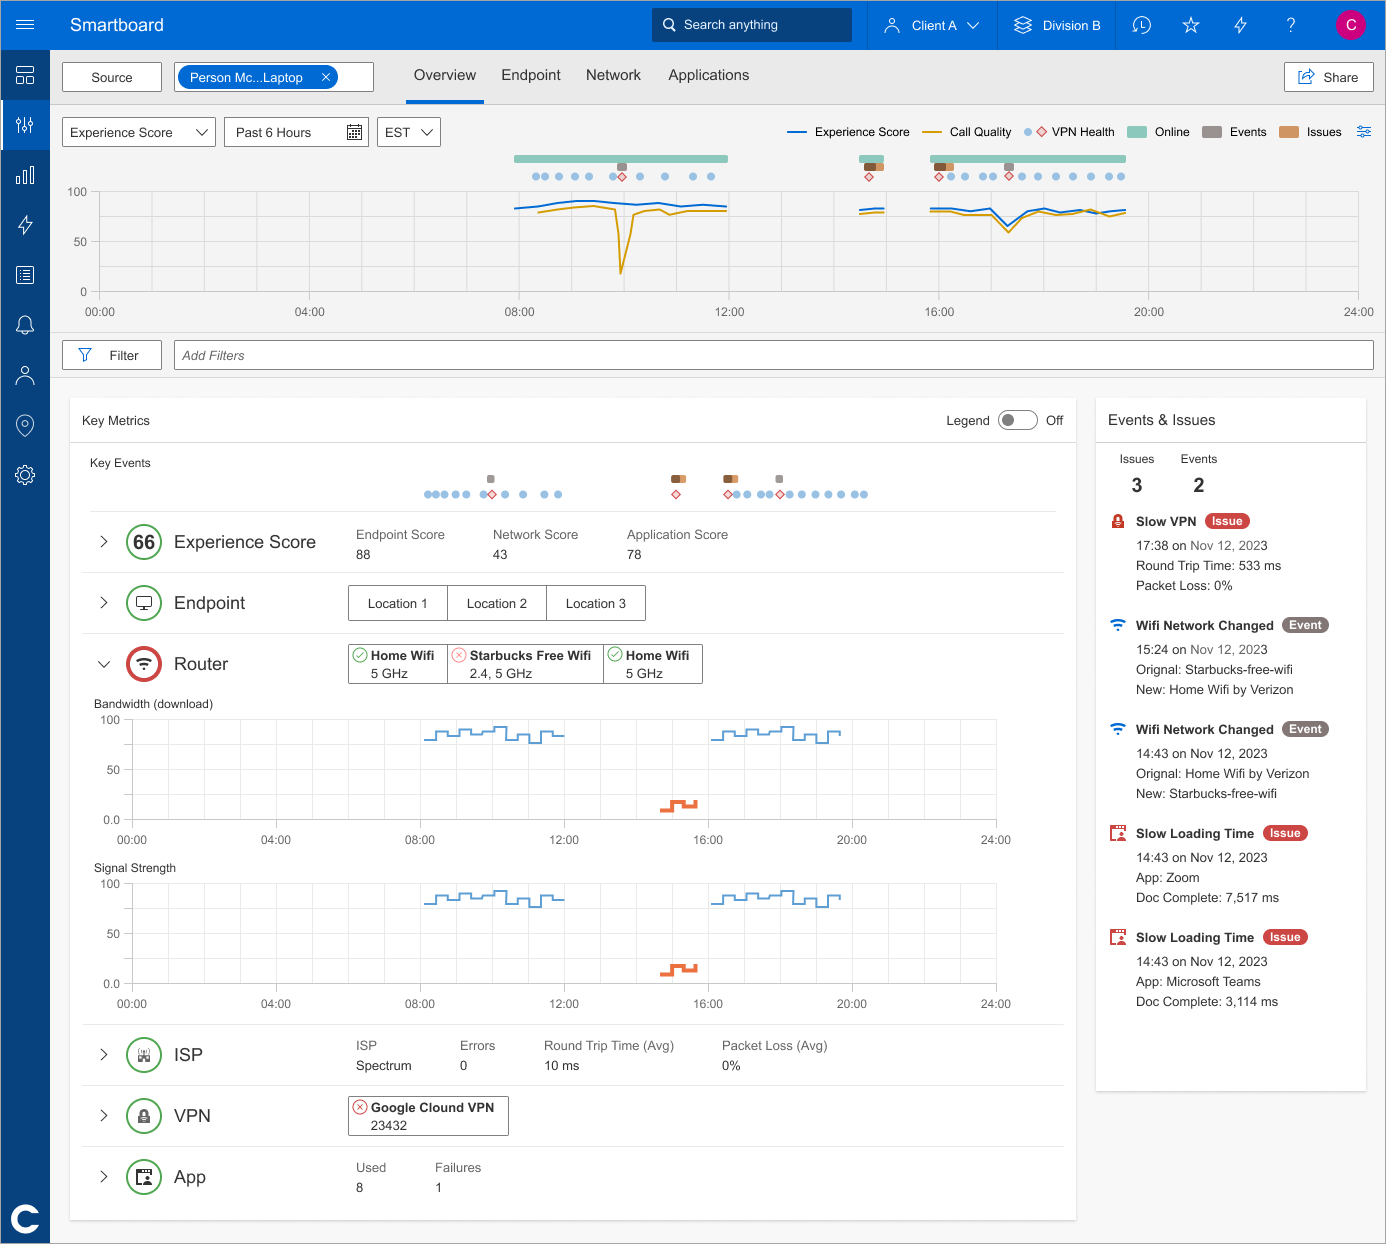
Task: Select the bar chart analytics icon in sidebar
Action: tap(25, 175)
